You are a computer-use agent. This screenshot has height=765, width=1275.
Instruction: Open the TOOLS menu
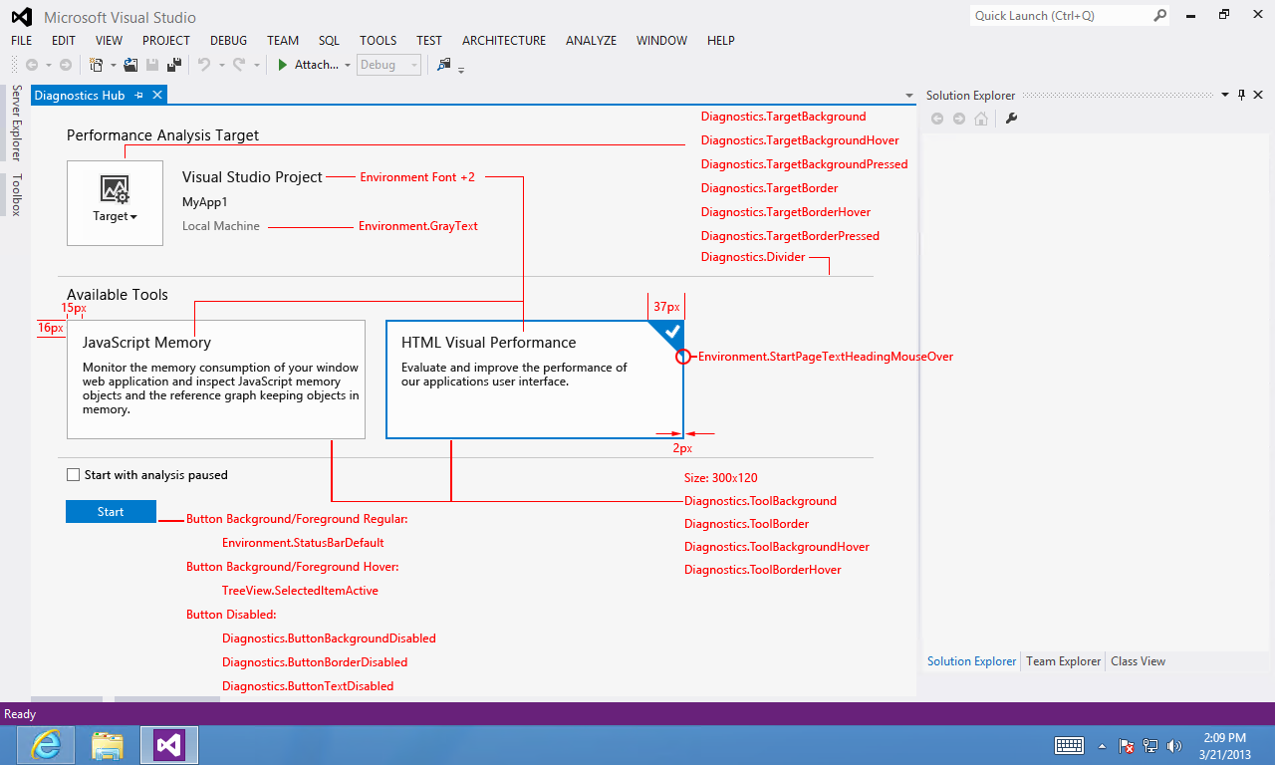coord(378,41)
